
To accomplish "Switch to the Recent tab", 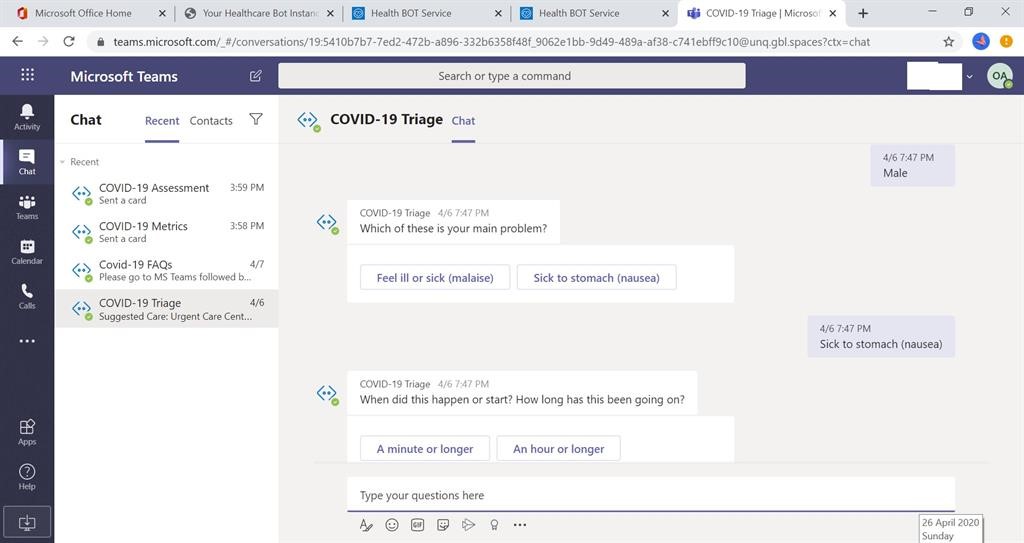I will click(x=162, y=121).
